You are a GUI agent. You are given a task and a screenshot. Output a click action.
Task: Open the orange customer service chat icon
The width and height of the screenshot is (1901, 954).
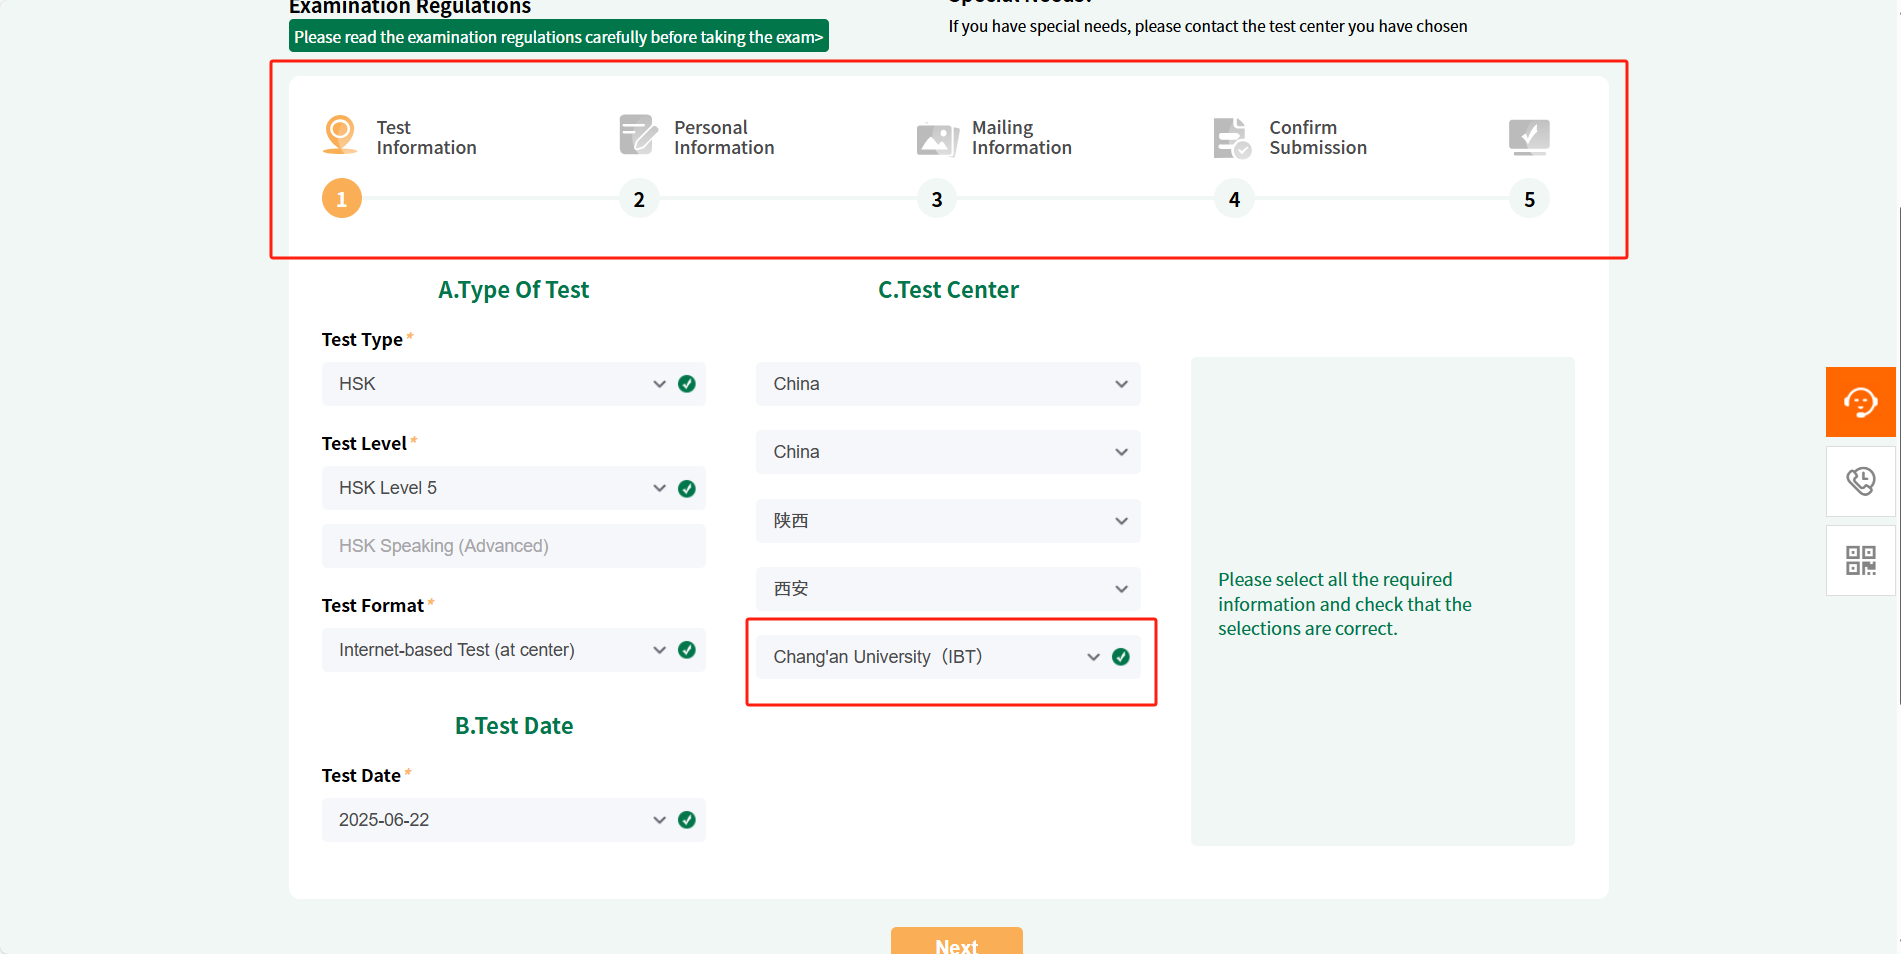coord(1860,402)
